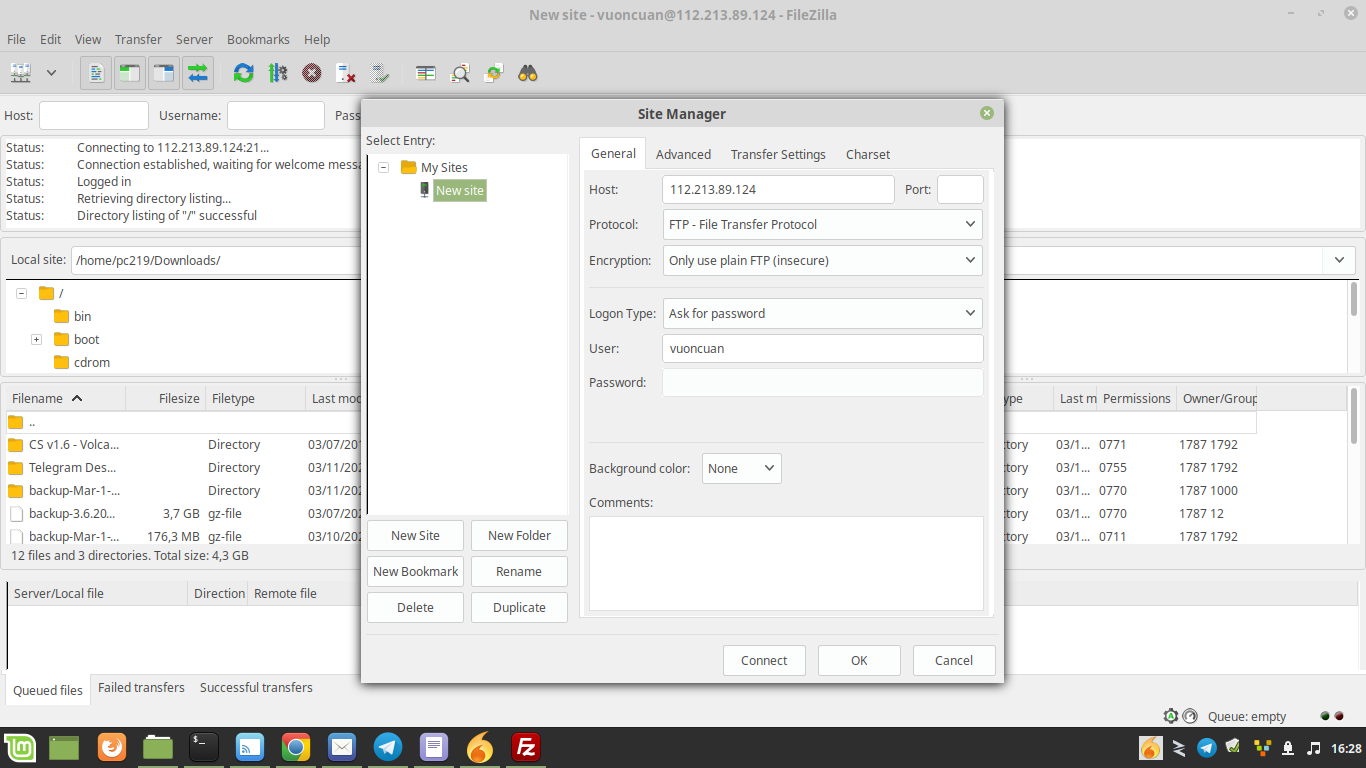This screenshot has height=768, width=1366.
Task: Toggle remote directory tree display icon
Action: 163,73
